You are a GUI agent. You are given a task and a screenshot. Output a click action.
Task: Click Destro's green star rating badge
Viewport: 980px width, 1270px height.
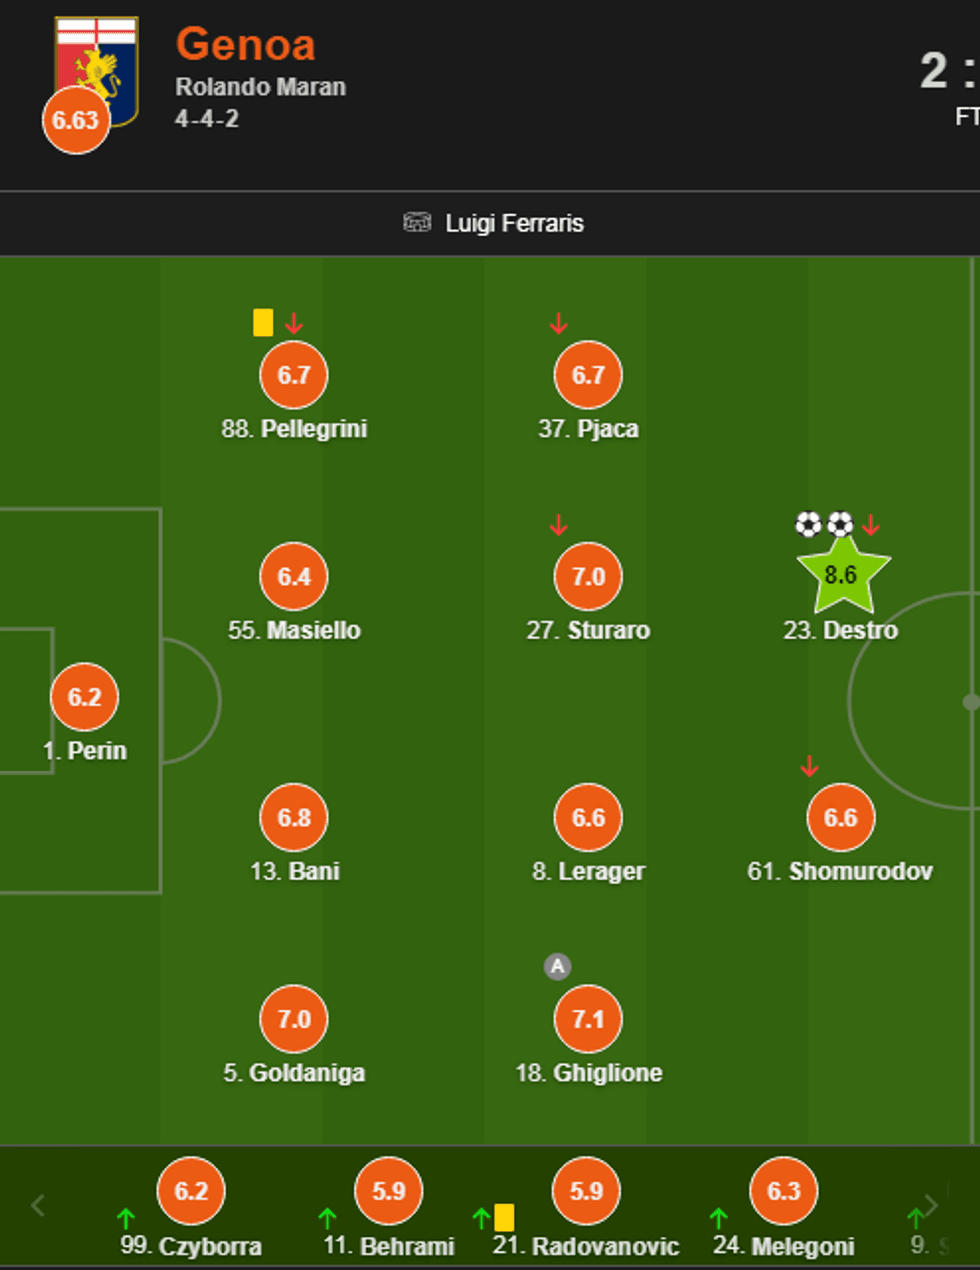click(x=842, y=575)
